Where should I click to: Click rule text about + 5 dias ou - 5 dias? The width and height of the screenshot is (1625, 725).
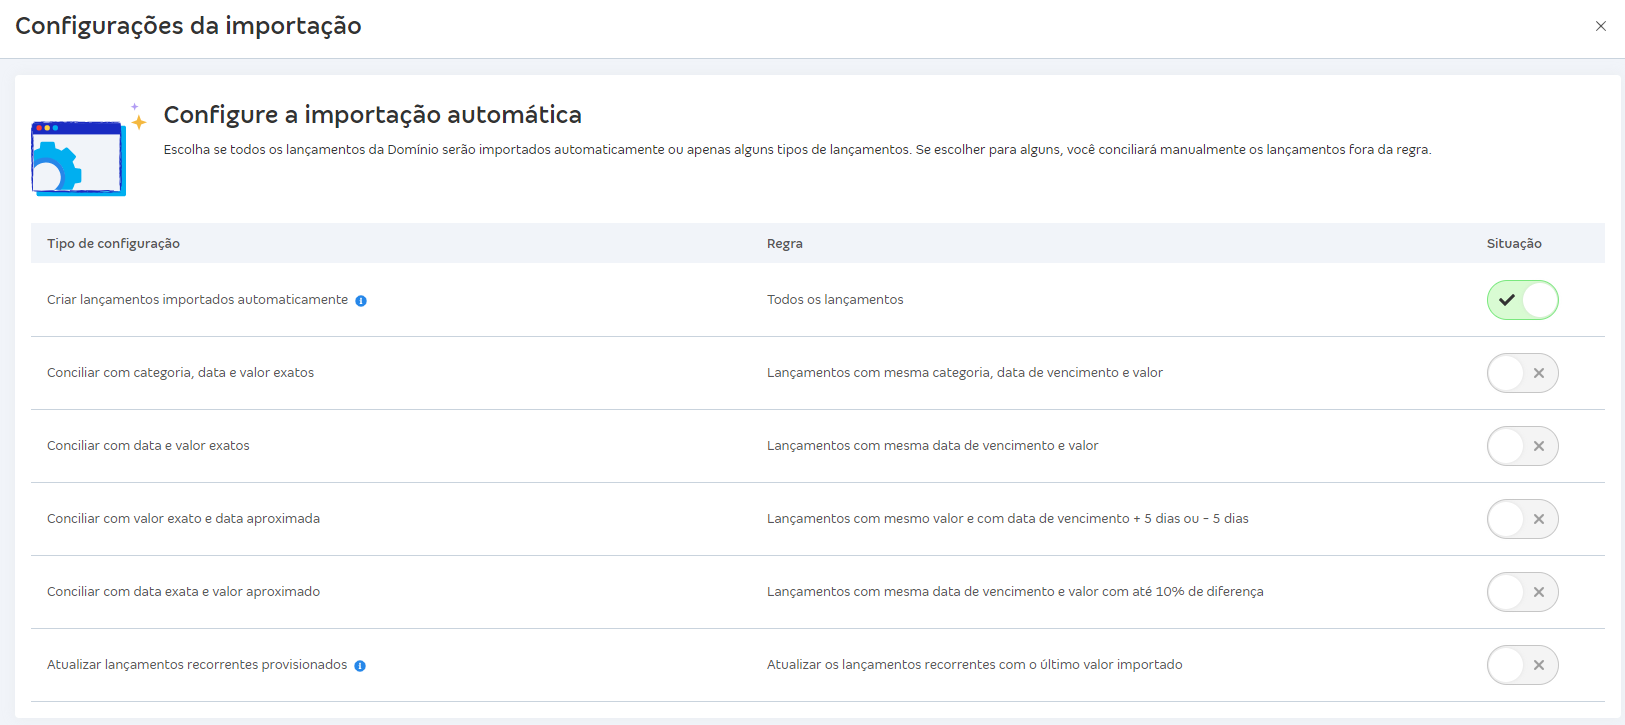tap(1007, 519)
